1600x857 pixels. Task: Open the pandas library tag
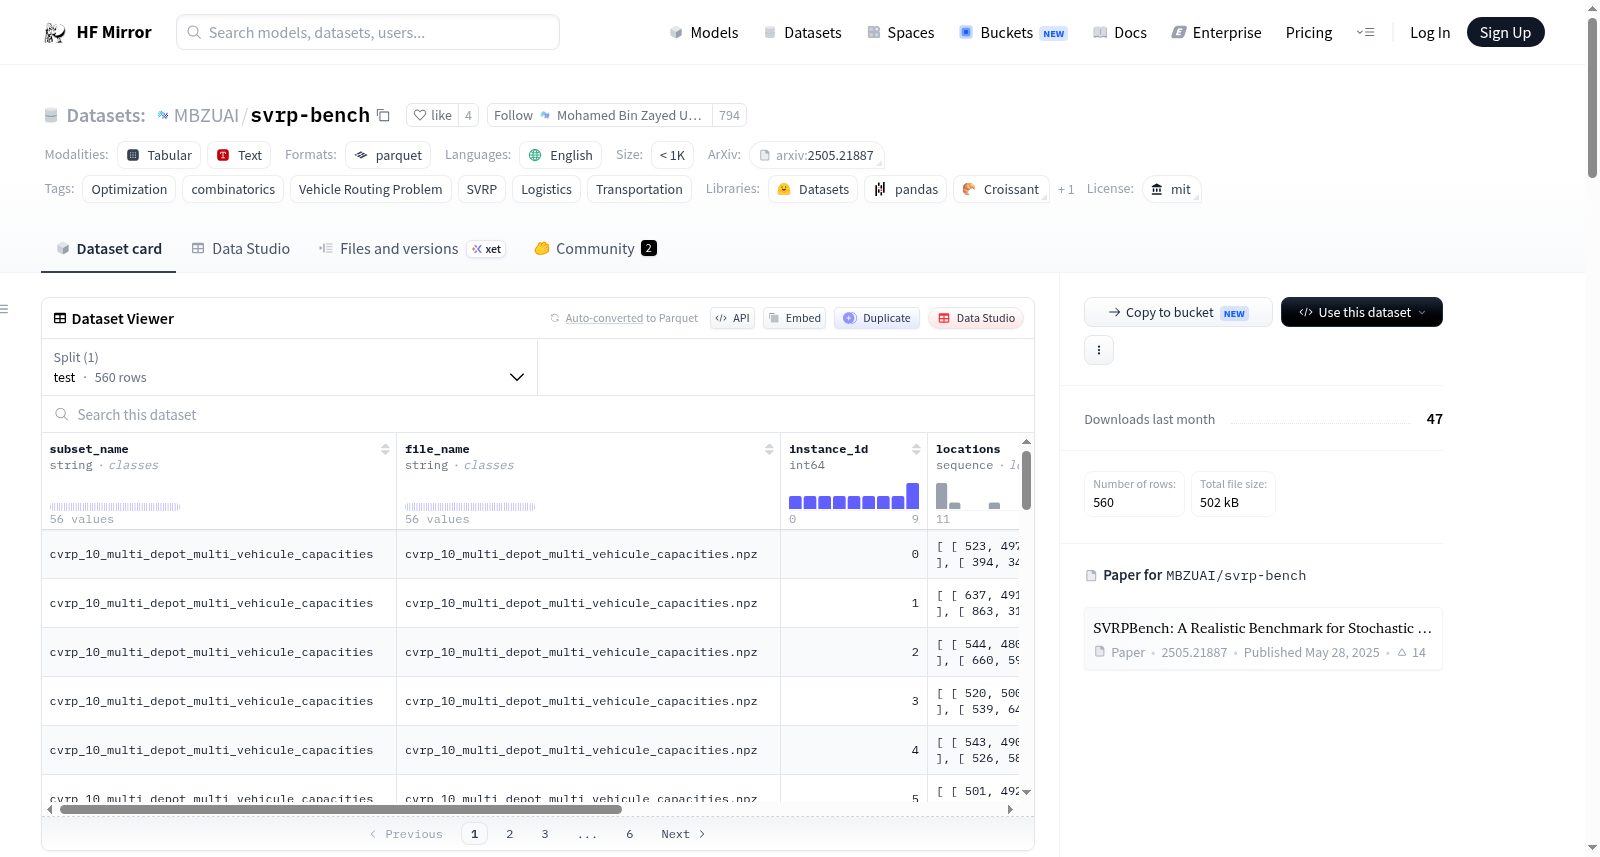(906, 189)
